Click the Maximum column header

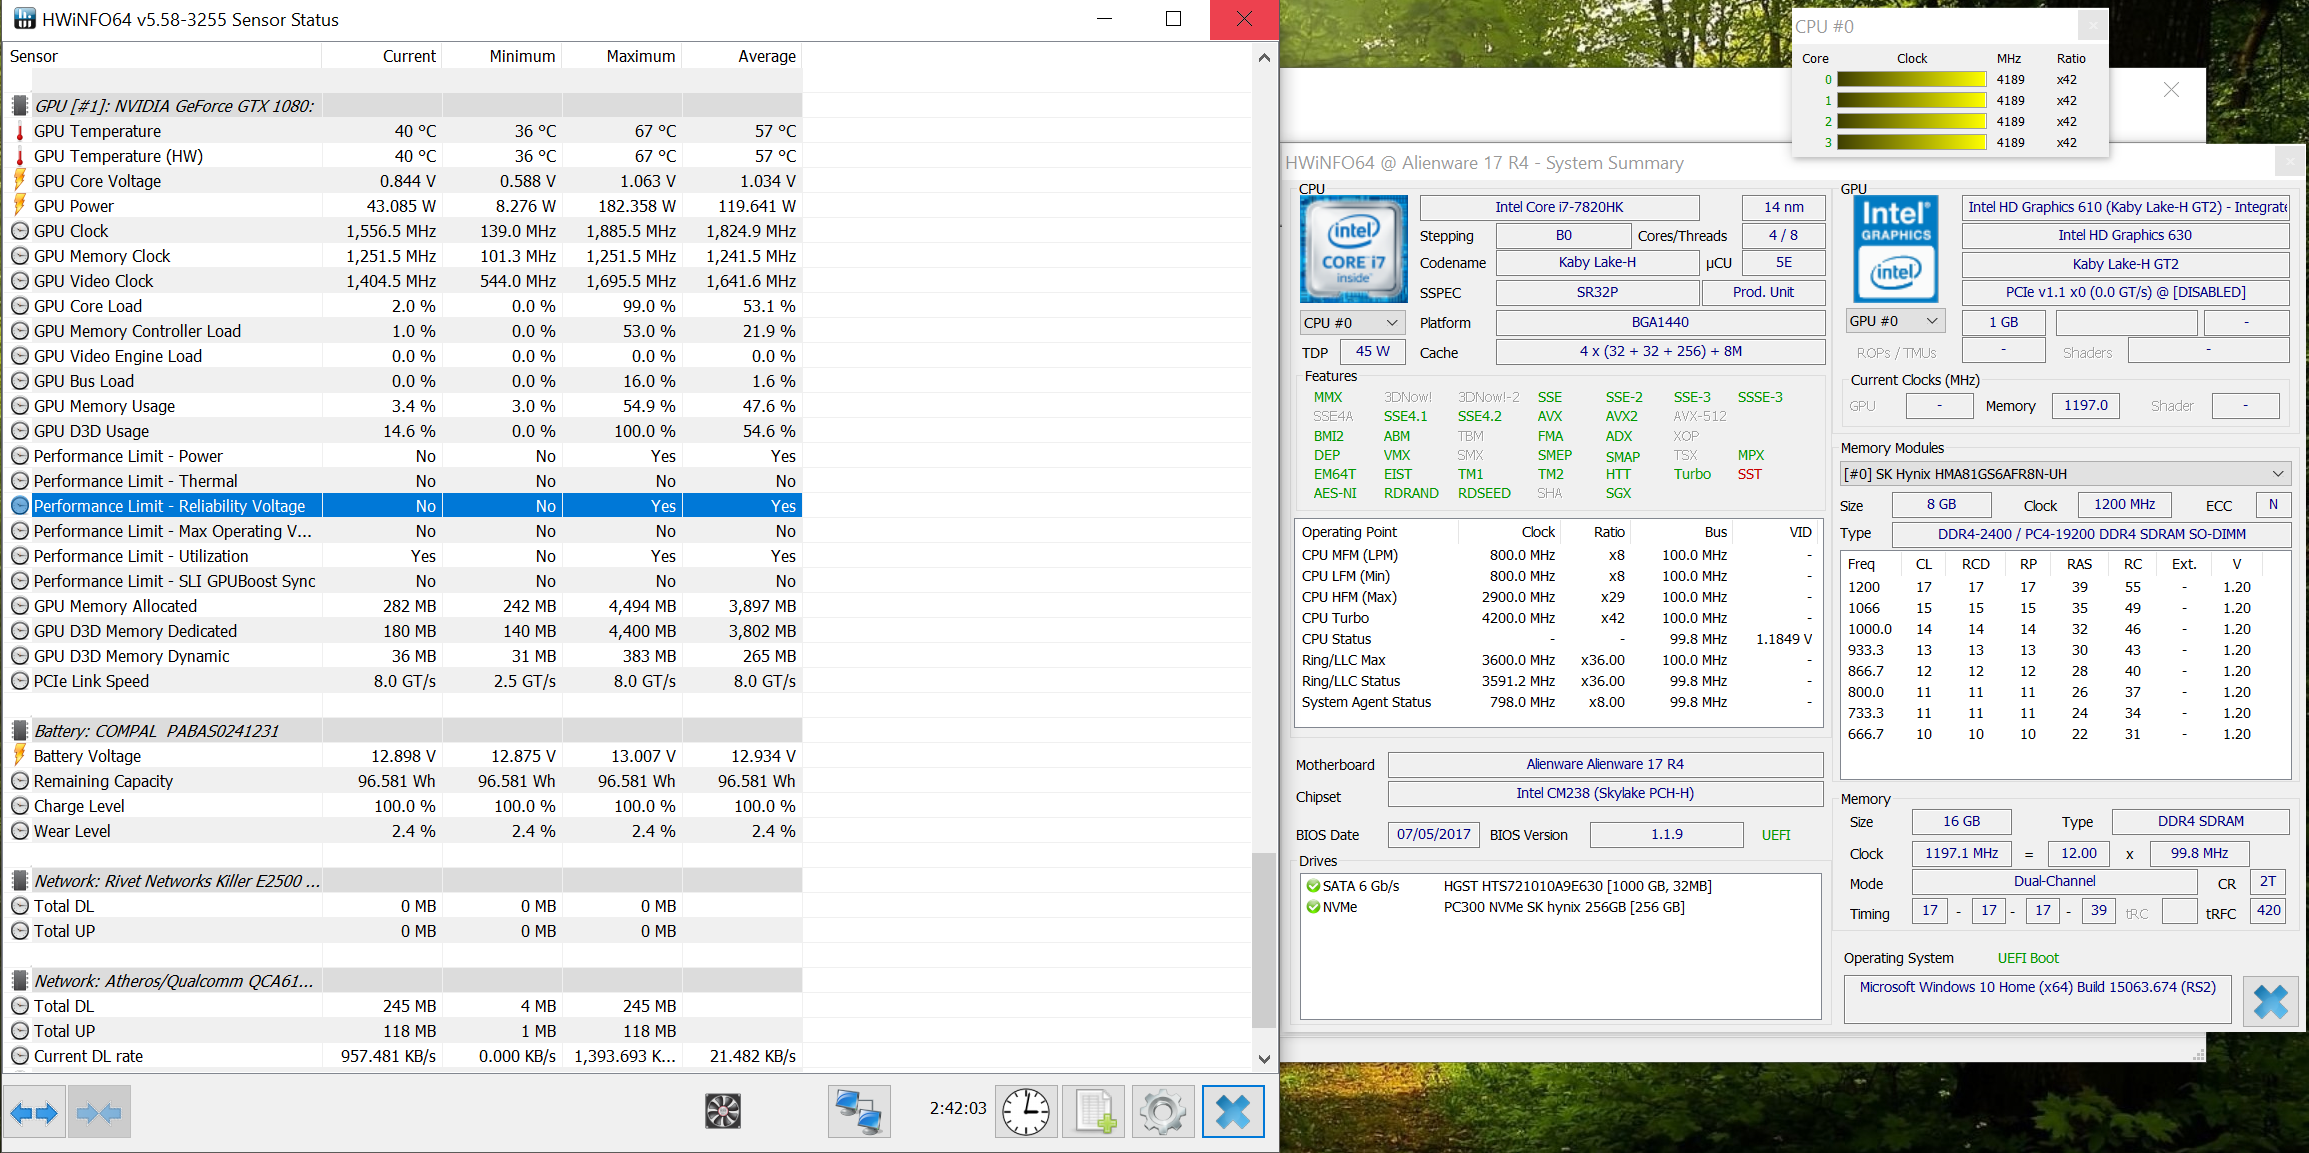tap(622, 56)
